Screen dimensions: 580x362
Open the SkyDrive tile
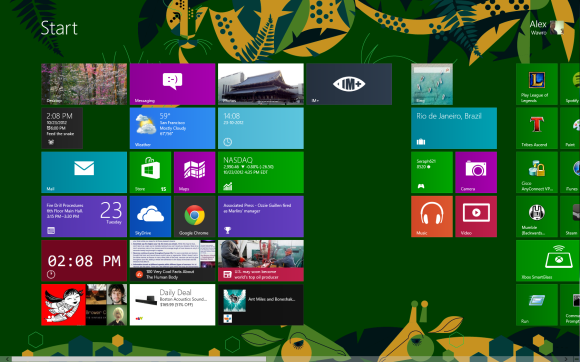click(151, 217)
